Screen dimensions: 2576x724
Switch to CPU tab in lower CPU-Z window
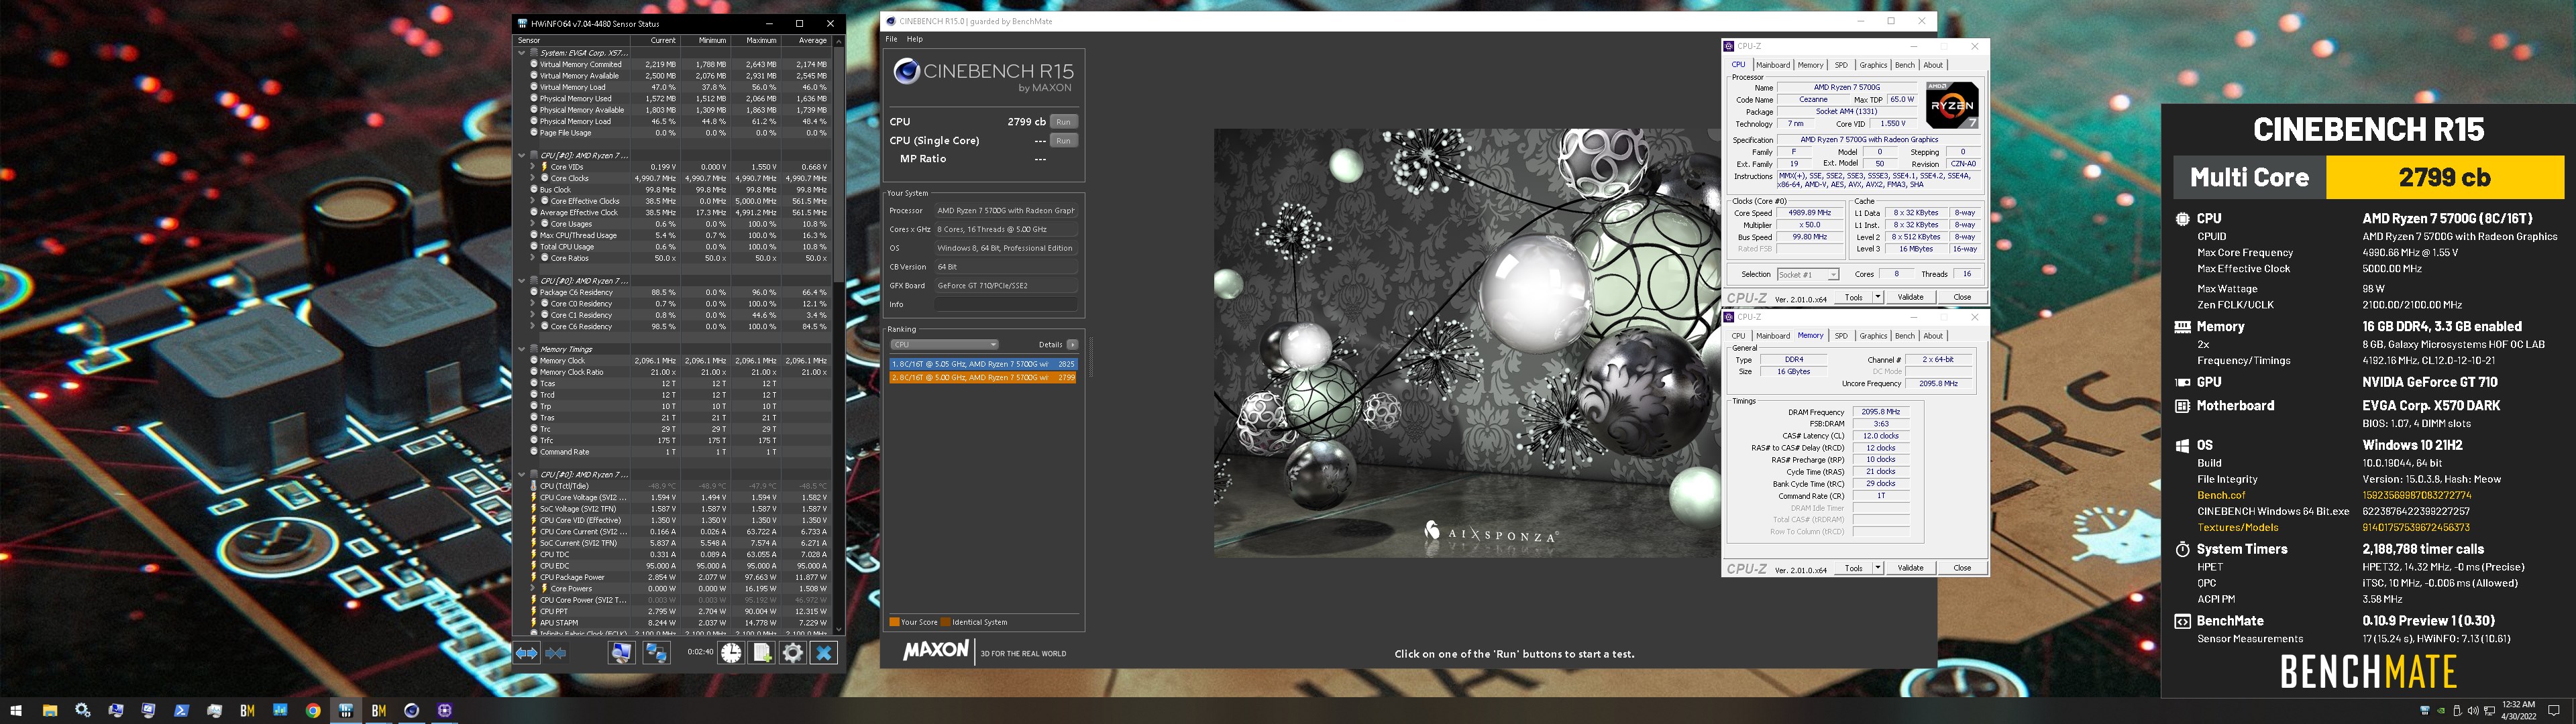[x=1738, y=336]
